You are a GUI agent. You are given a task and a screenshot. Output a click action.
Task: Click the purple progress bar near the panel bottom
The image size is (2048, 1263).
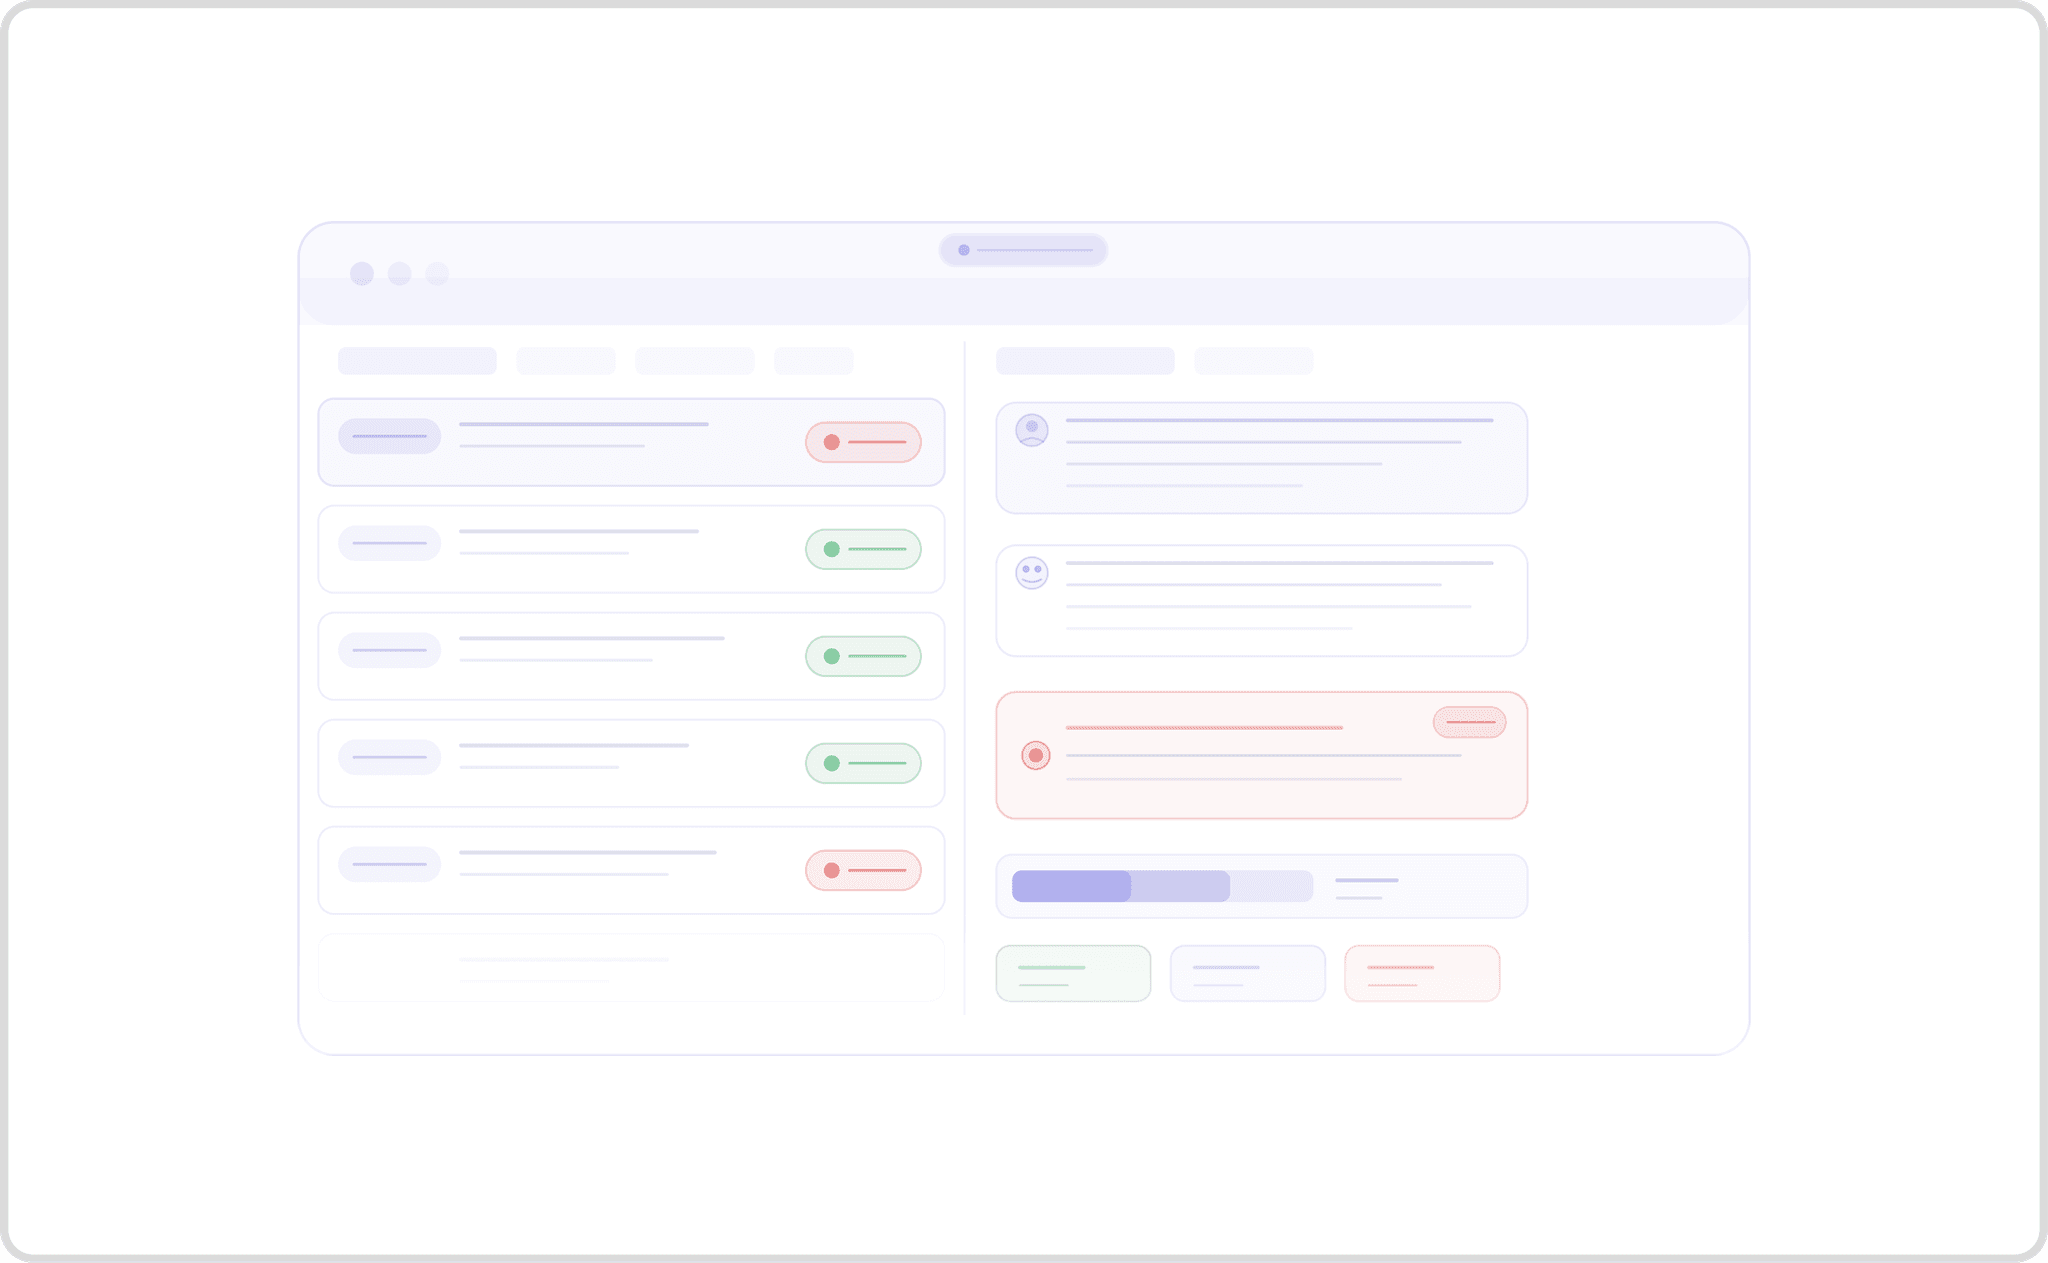point(1070,885)
